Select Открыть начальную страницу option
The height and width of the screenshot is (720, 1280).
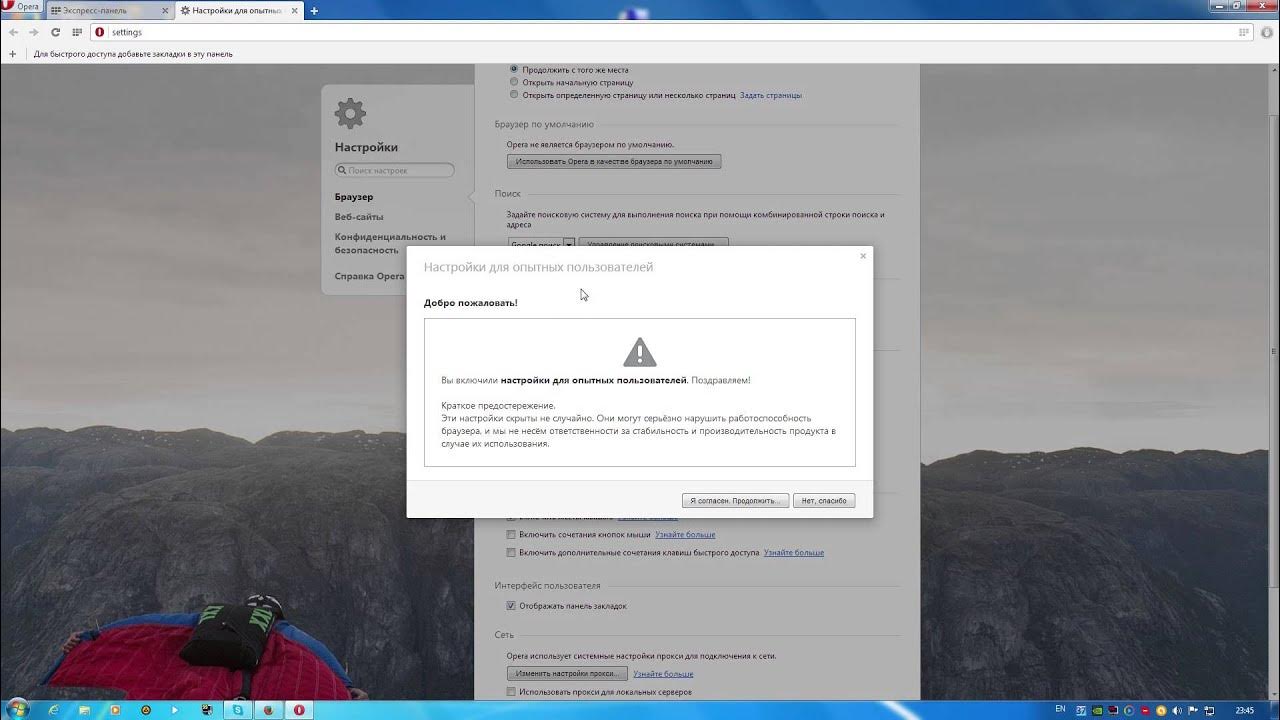[514, 83]
